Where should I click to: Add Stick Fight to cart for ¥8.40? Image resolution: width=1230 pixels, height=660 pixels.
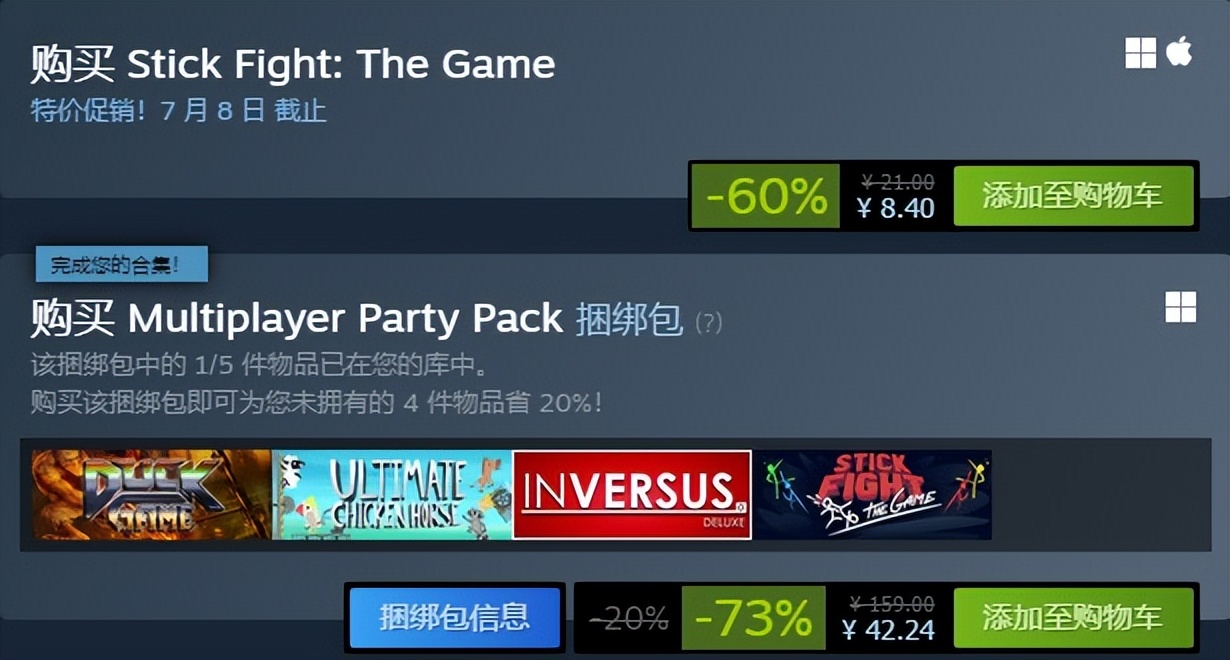[1073, 196]
